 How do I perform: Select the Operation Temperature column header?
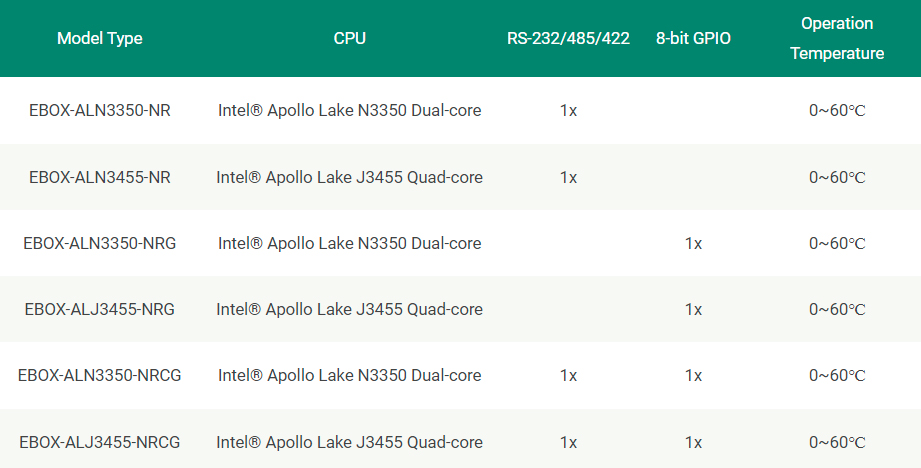(x=837, y=38)
